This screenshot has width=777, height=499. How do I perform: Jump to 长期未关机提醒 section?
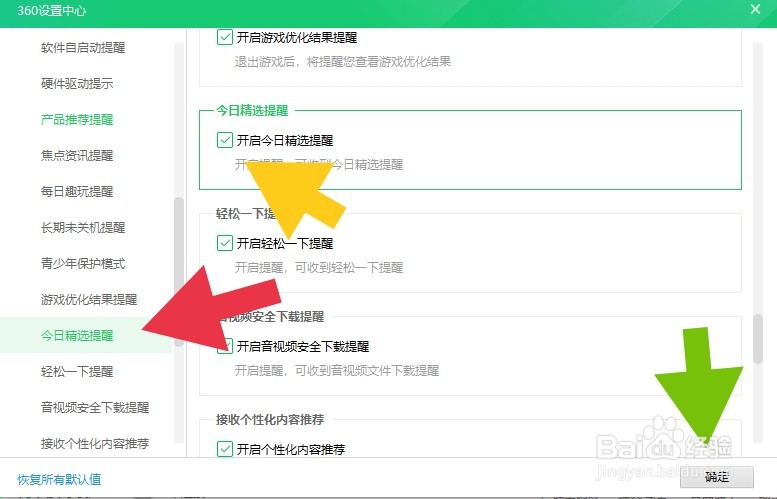[83, 227]
